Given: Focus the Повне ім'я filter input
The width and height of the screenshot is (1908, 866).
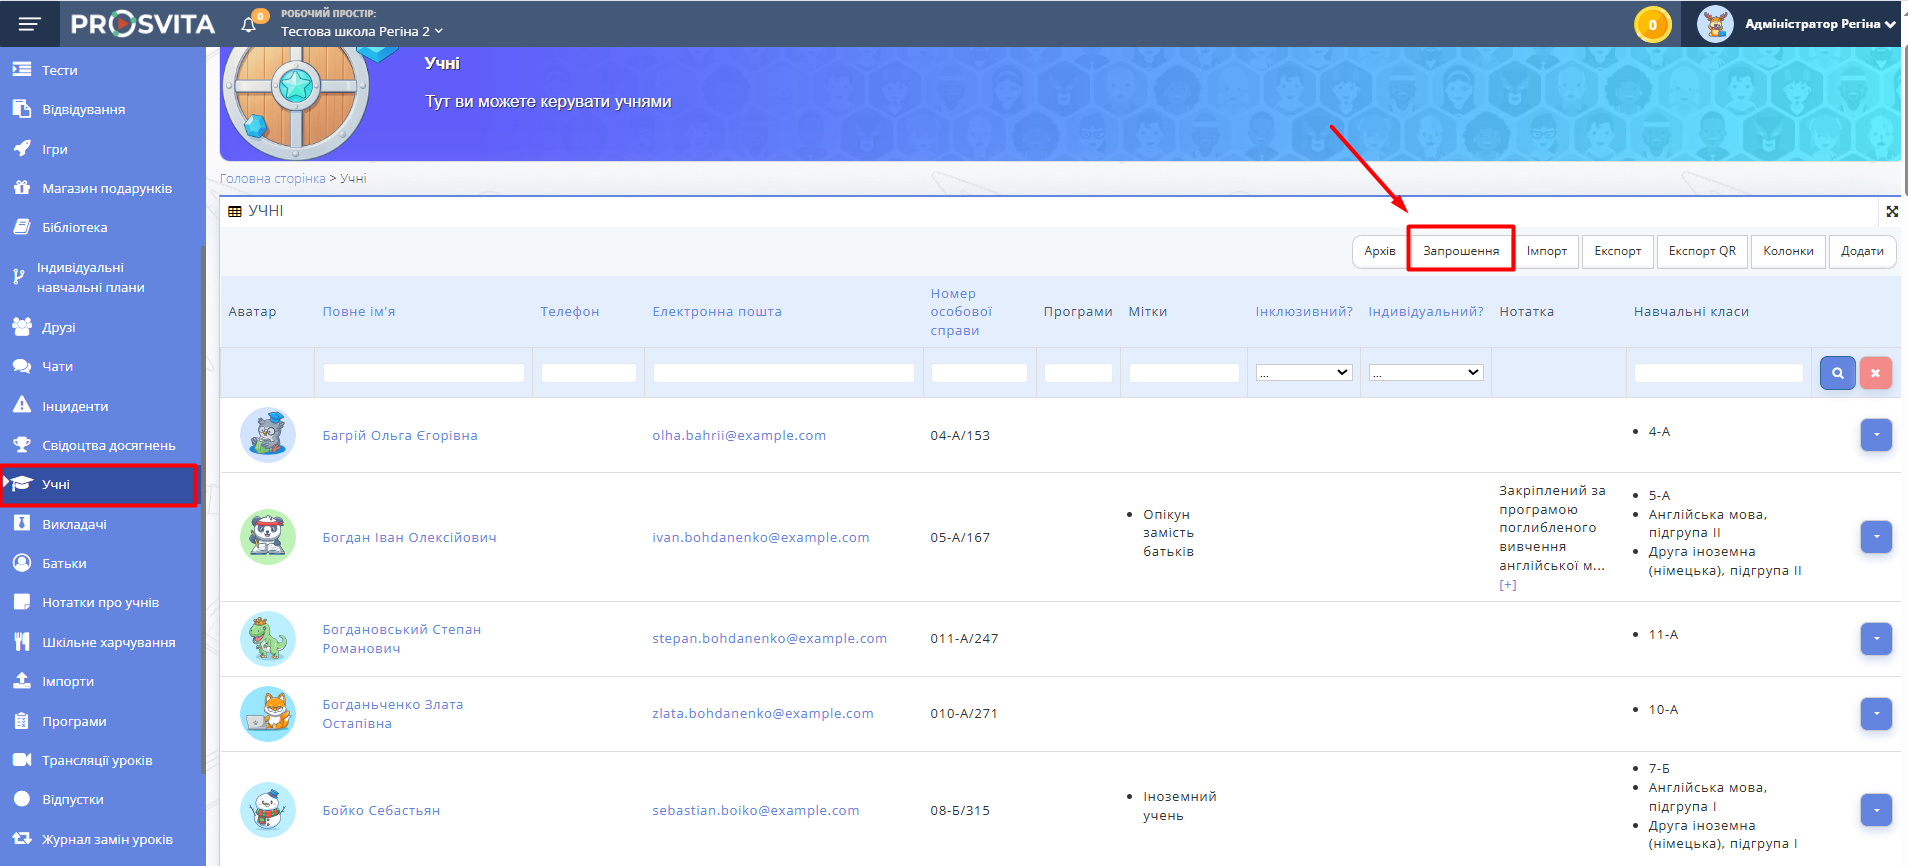Looking at the screenshot, I should coord(424,373).
